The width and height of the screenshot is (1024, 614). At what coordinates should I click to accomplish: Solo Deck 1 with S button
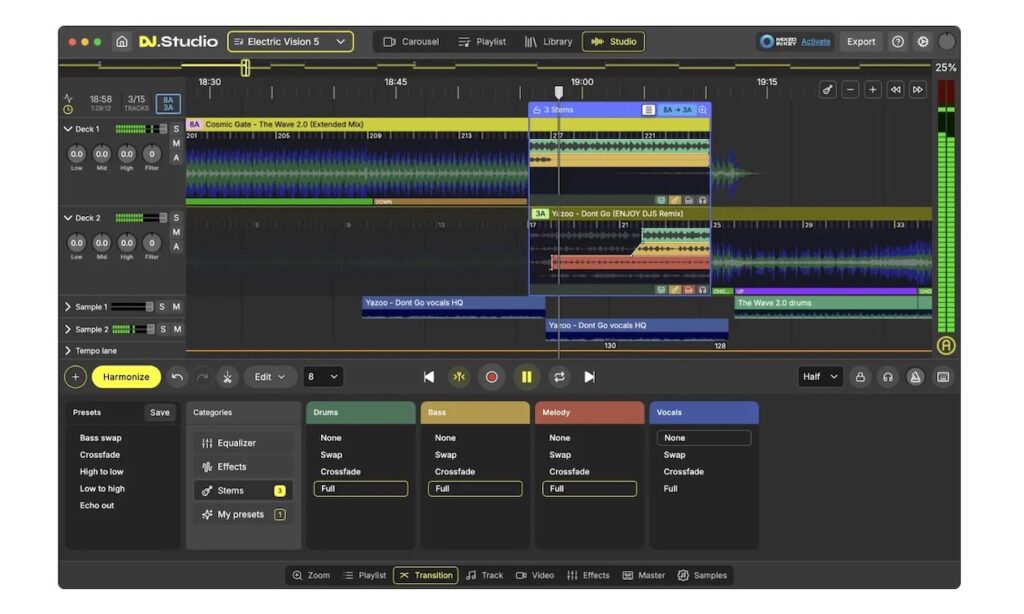(x=176, y=129)
